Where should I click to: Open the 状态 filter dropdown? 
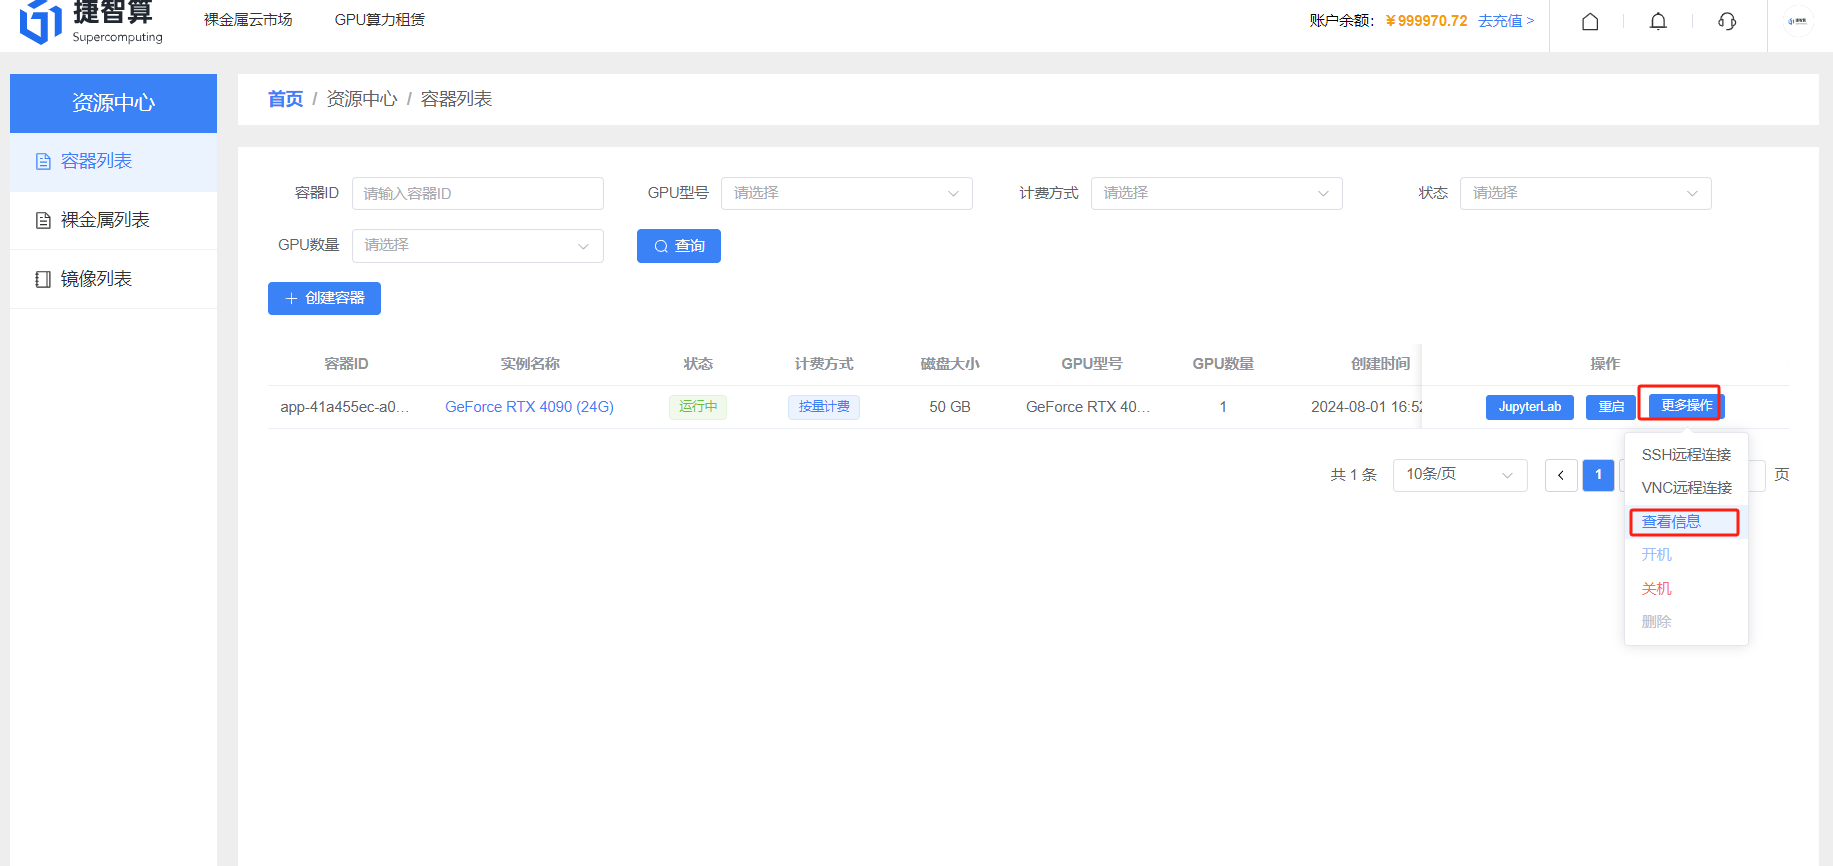(x=1586, y=193)
